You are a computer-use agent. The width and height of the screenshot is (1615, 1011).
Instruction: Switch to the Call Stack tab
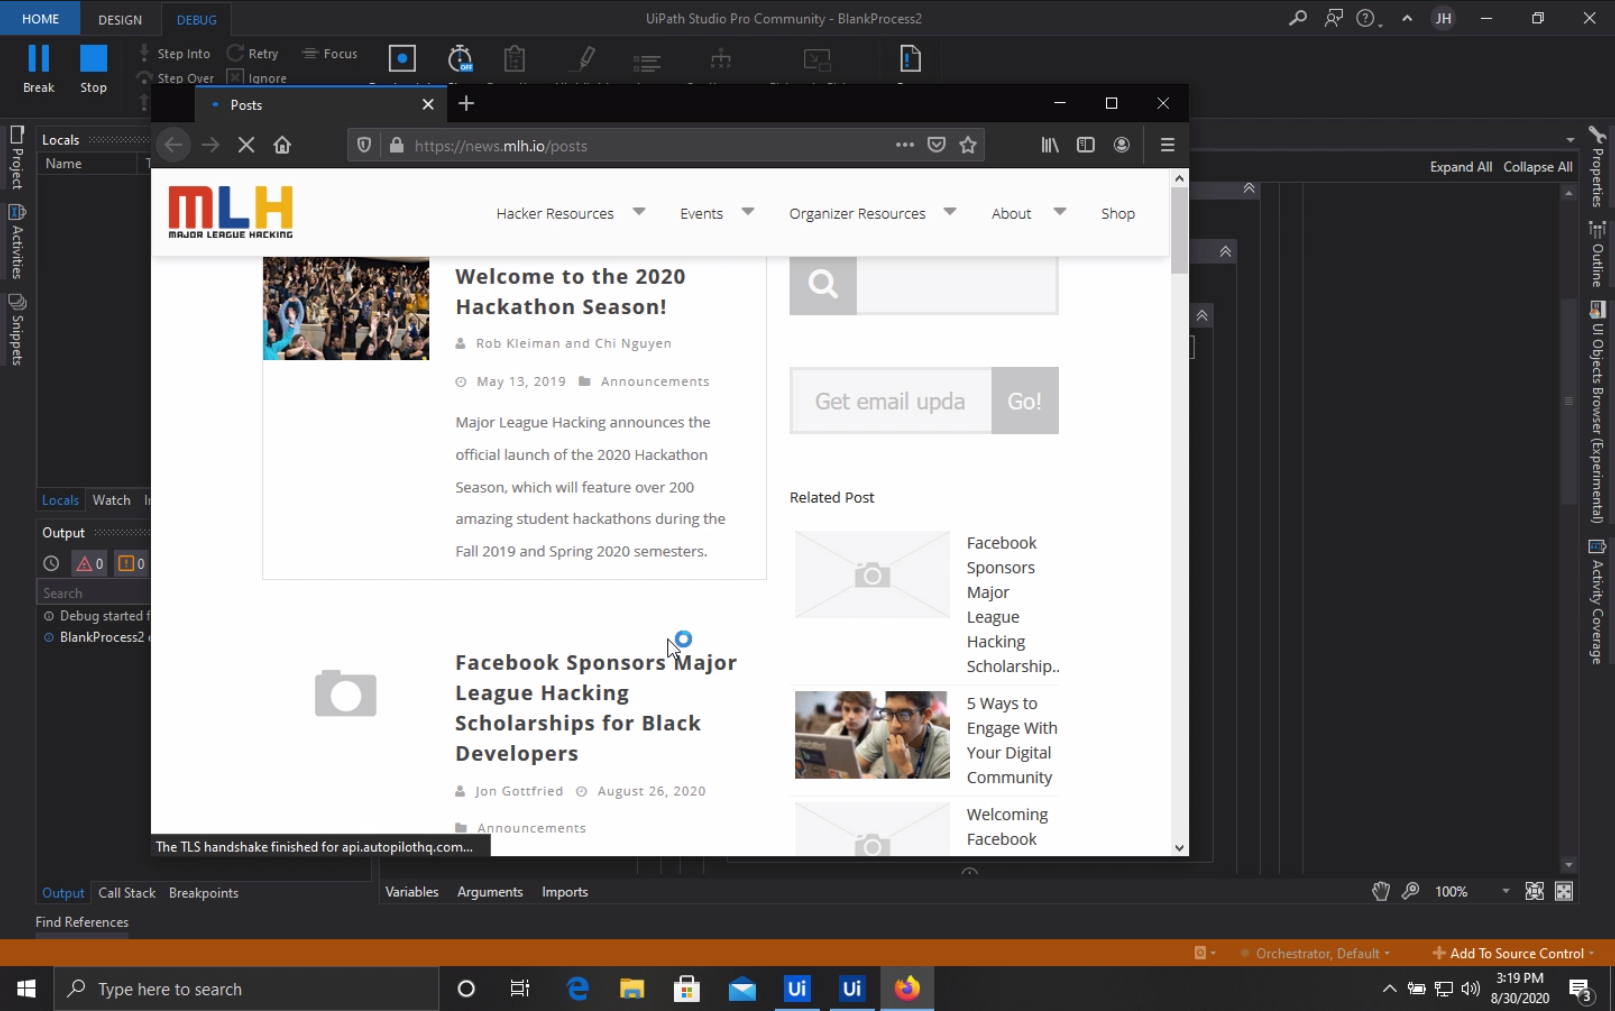(x=127, y=893)
